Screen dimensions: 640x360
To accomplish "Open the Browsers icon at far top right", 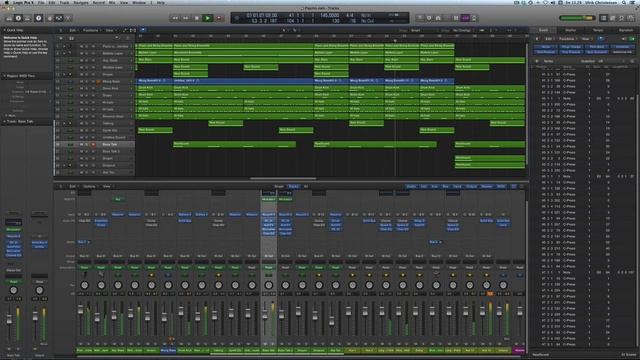I will [631, 18].
